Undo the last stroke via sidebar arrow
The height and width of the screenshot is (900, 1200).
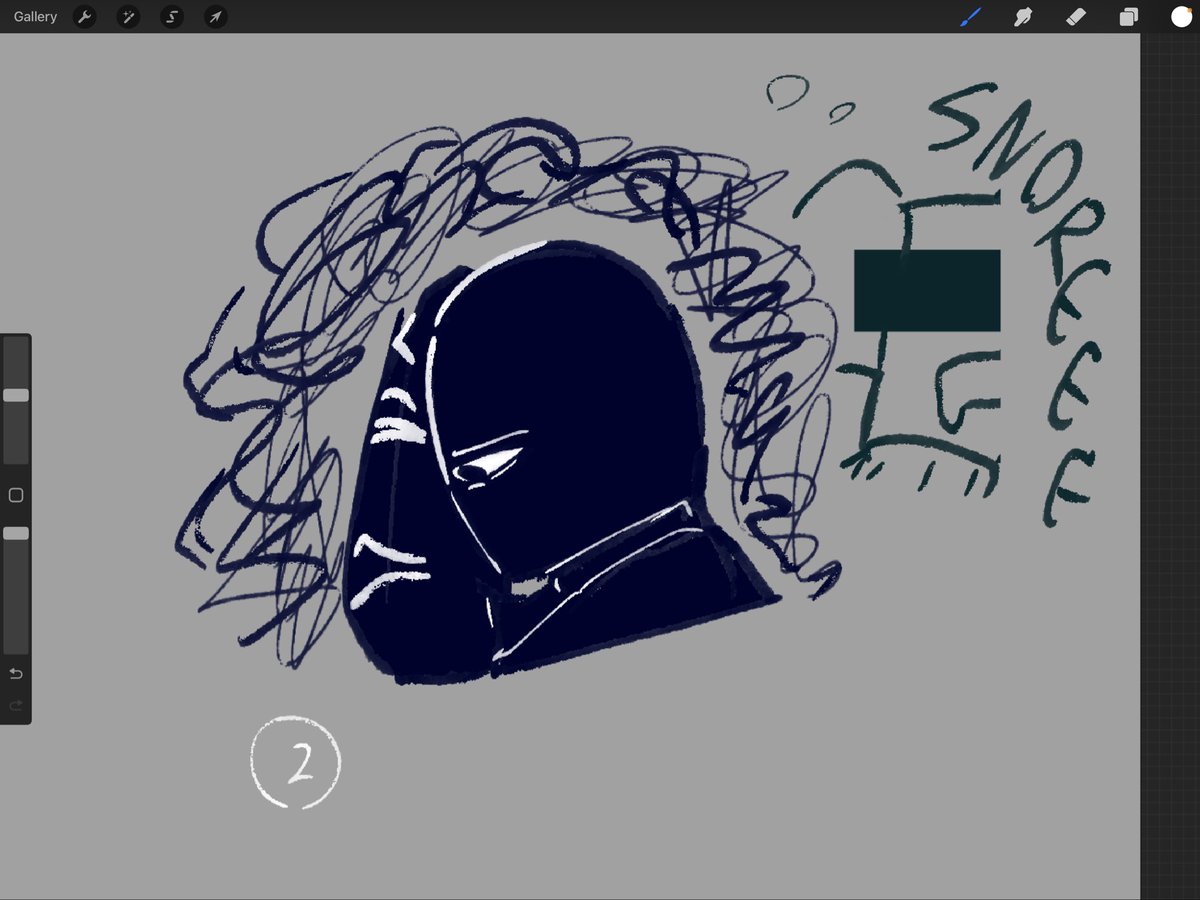coord(15,673)
